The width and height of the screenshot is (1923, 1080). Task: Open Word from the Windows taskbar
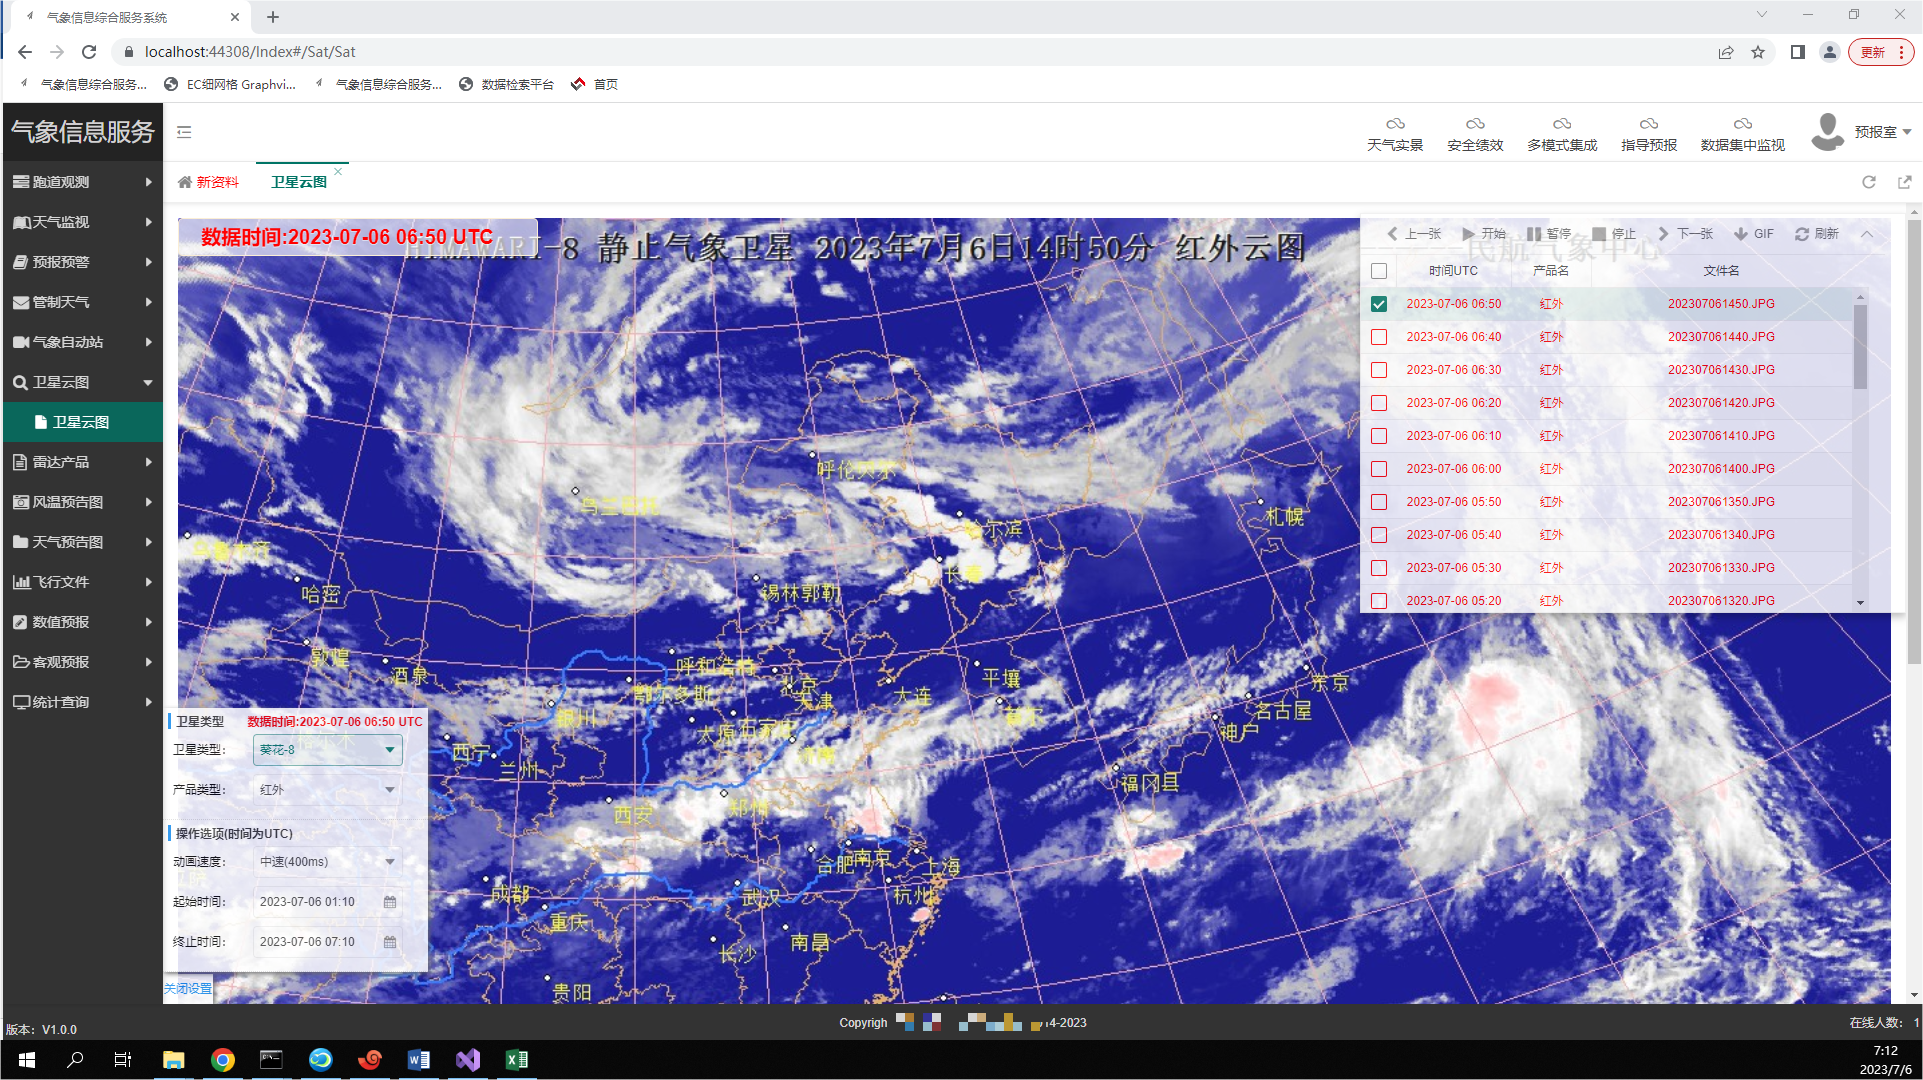tap(419, 1060)
